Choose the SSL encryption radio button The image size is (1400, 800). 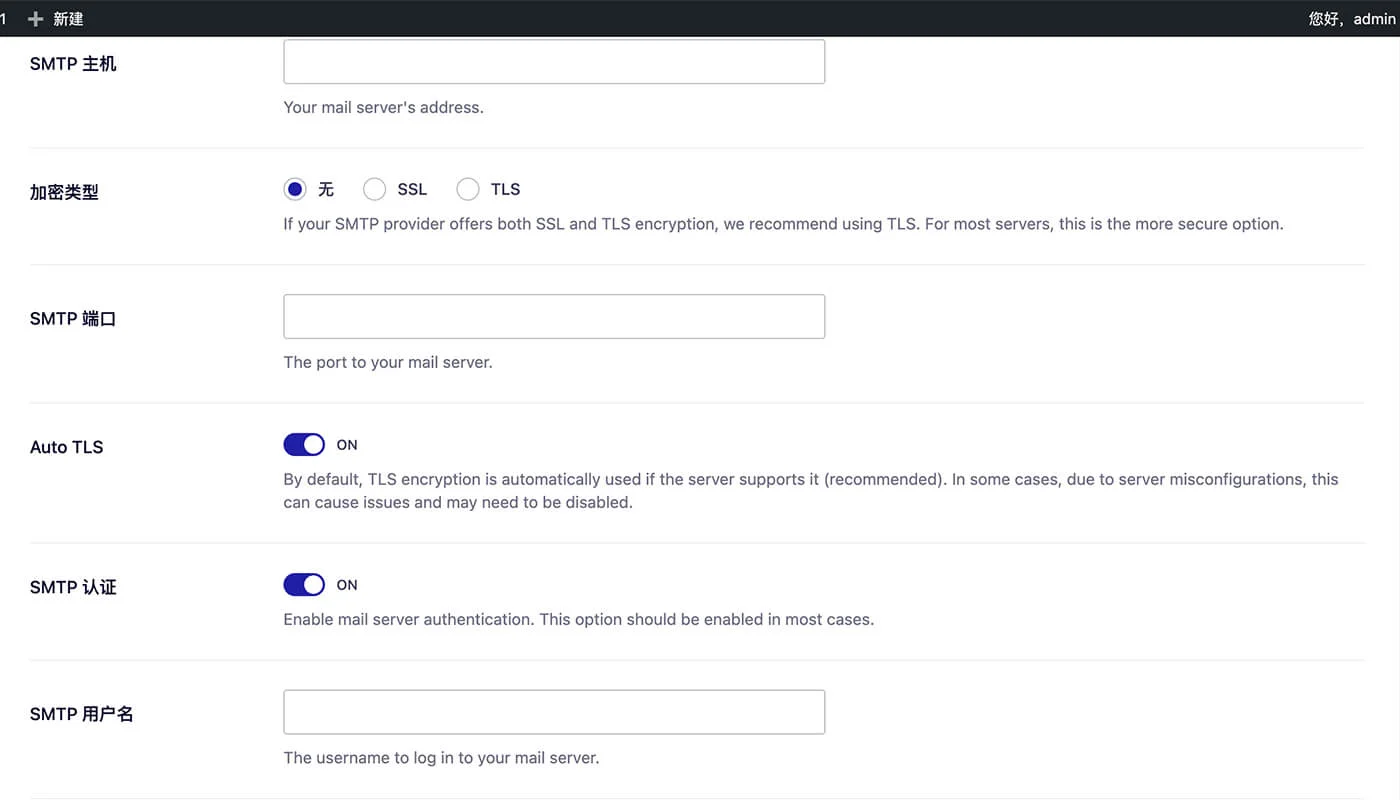(x=374, y=189)
